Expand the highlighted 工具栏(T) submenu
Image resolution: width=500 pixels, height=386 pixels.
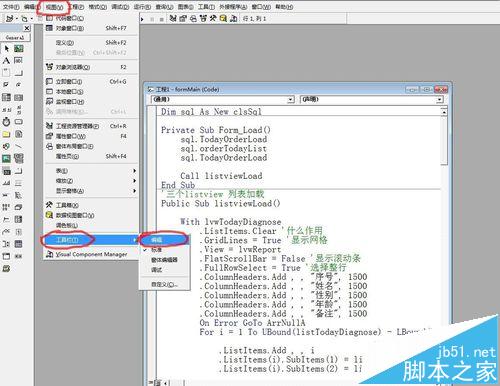pos(91,240)
